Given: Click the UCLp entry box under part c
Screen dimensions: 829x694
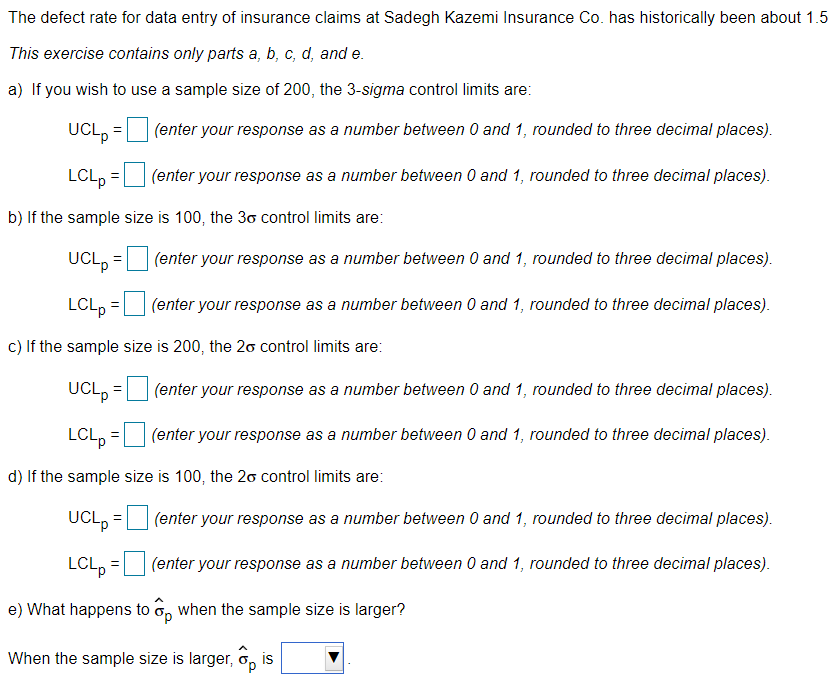Looking at the screenshot, I should pos(136,388).
